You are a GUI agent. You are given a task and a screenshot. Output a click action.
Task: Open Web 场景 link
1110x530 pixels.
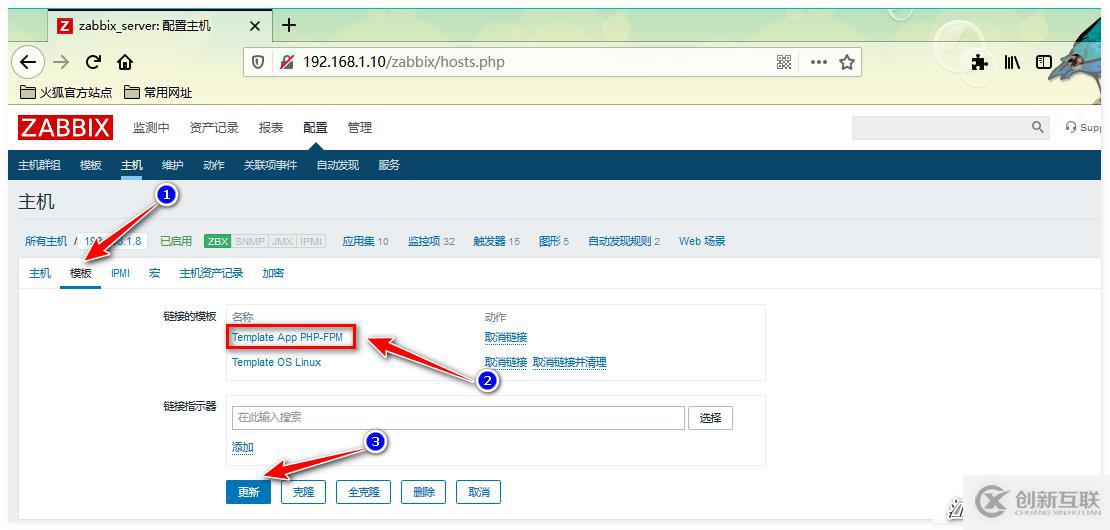[x=702, y=241]
